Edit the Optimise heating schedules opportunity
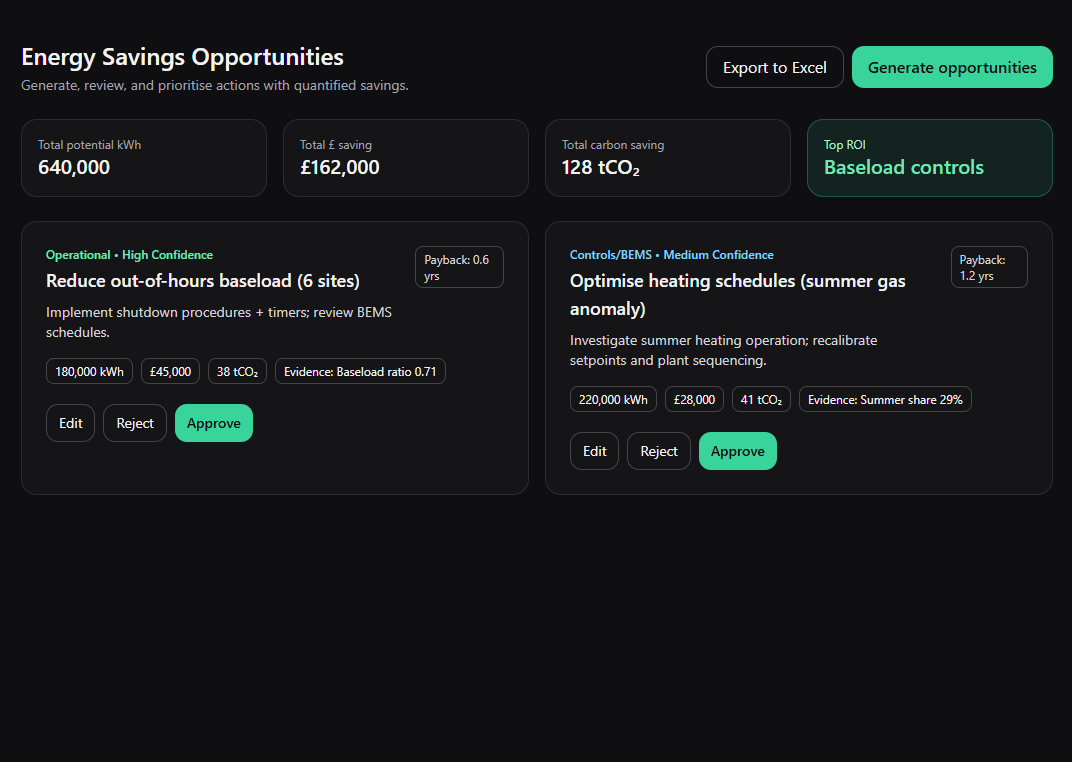This screenshot has height=762, width=1072. click(594, 450)
